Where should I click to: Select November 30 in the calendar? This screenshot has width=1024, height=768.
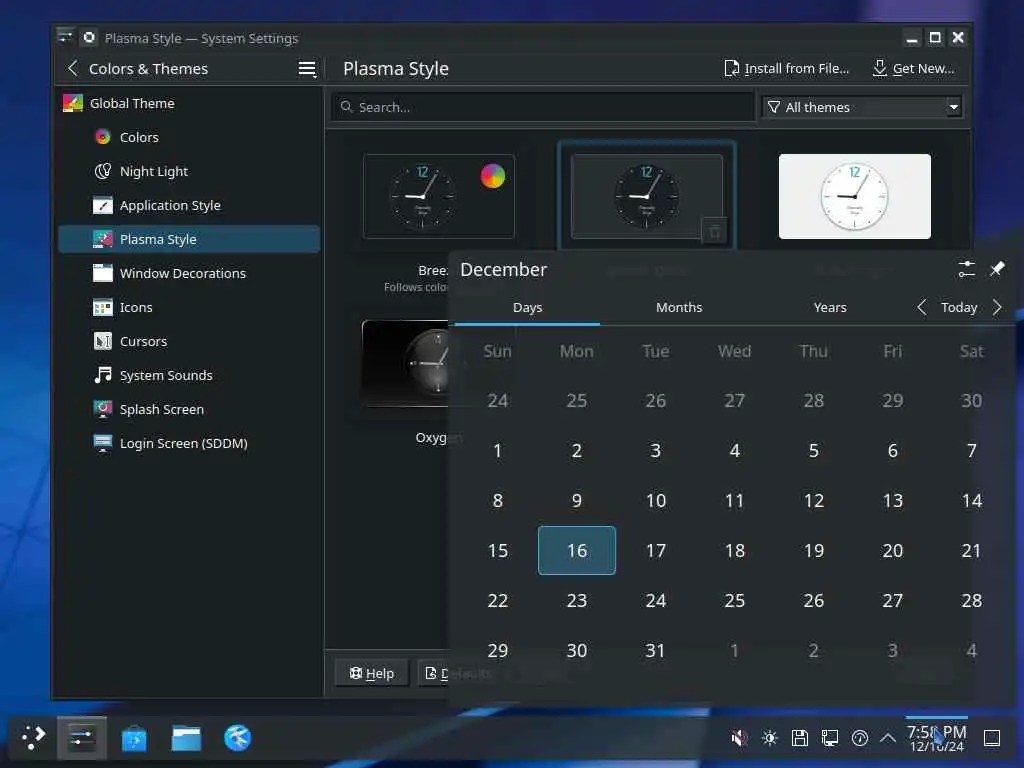pos(972,400)
